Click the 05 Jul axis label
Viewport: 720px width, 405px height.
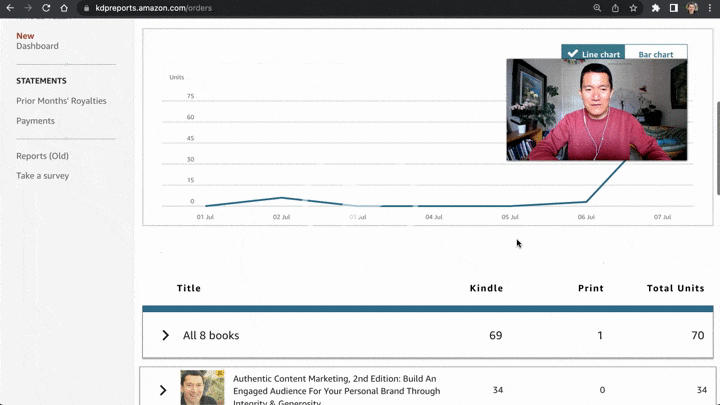click(x=510, y=217)
